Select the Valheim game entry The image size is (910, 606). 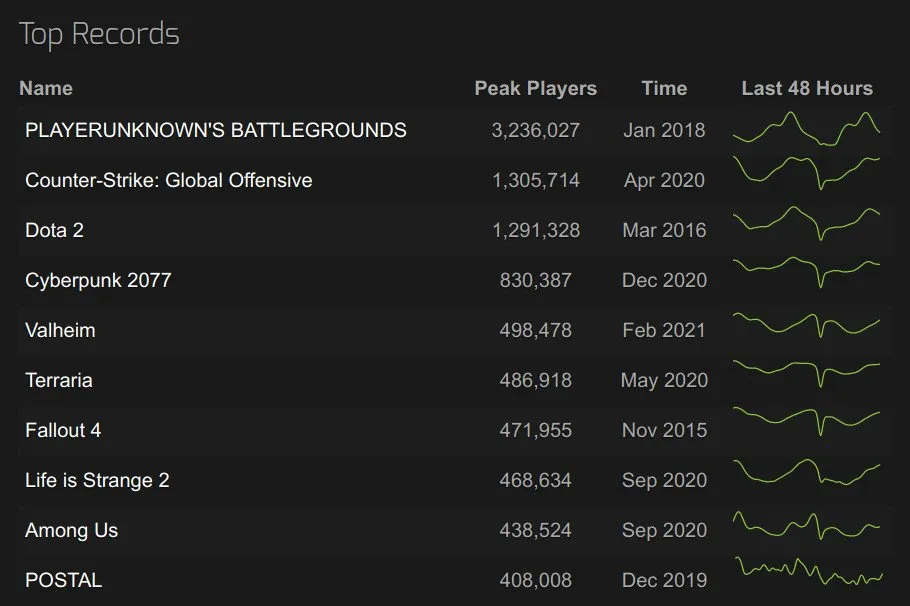60,330
